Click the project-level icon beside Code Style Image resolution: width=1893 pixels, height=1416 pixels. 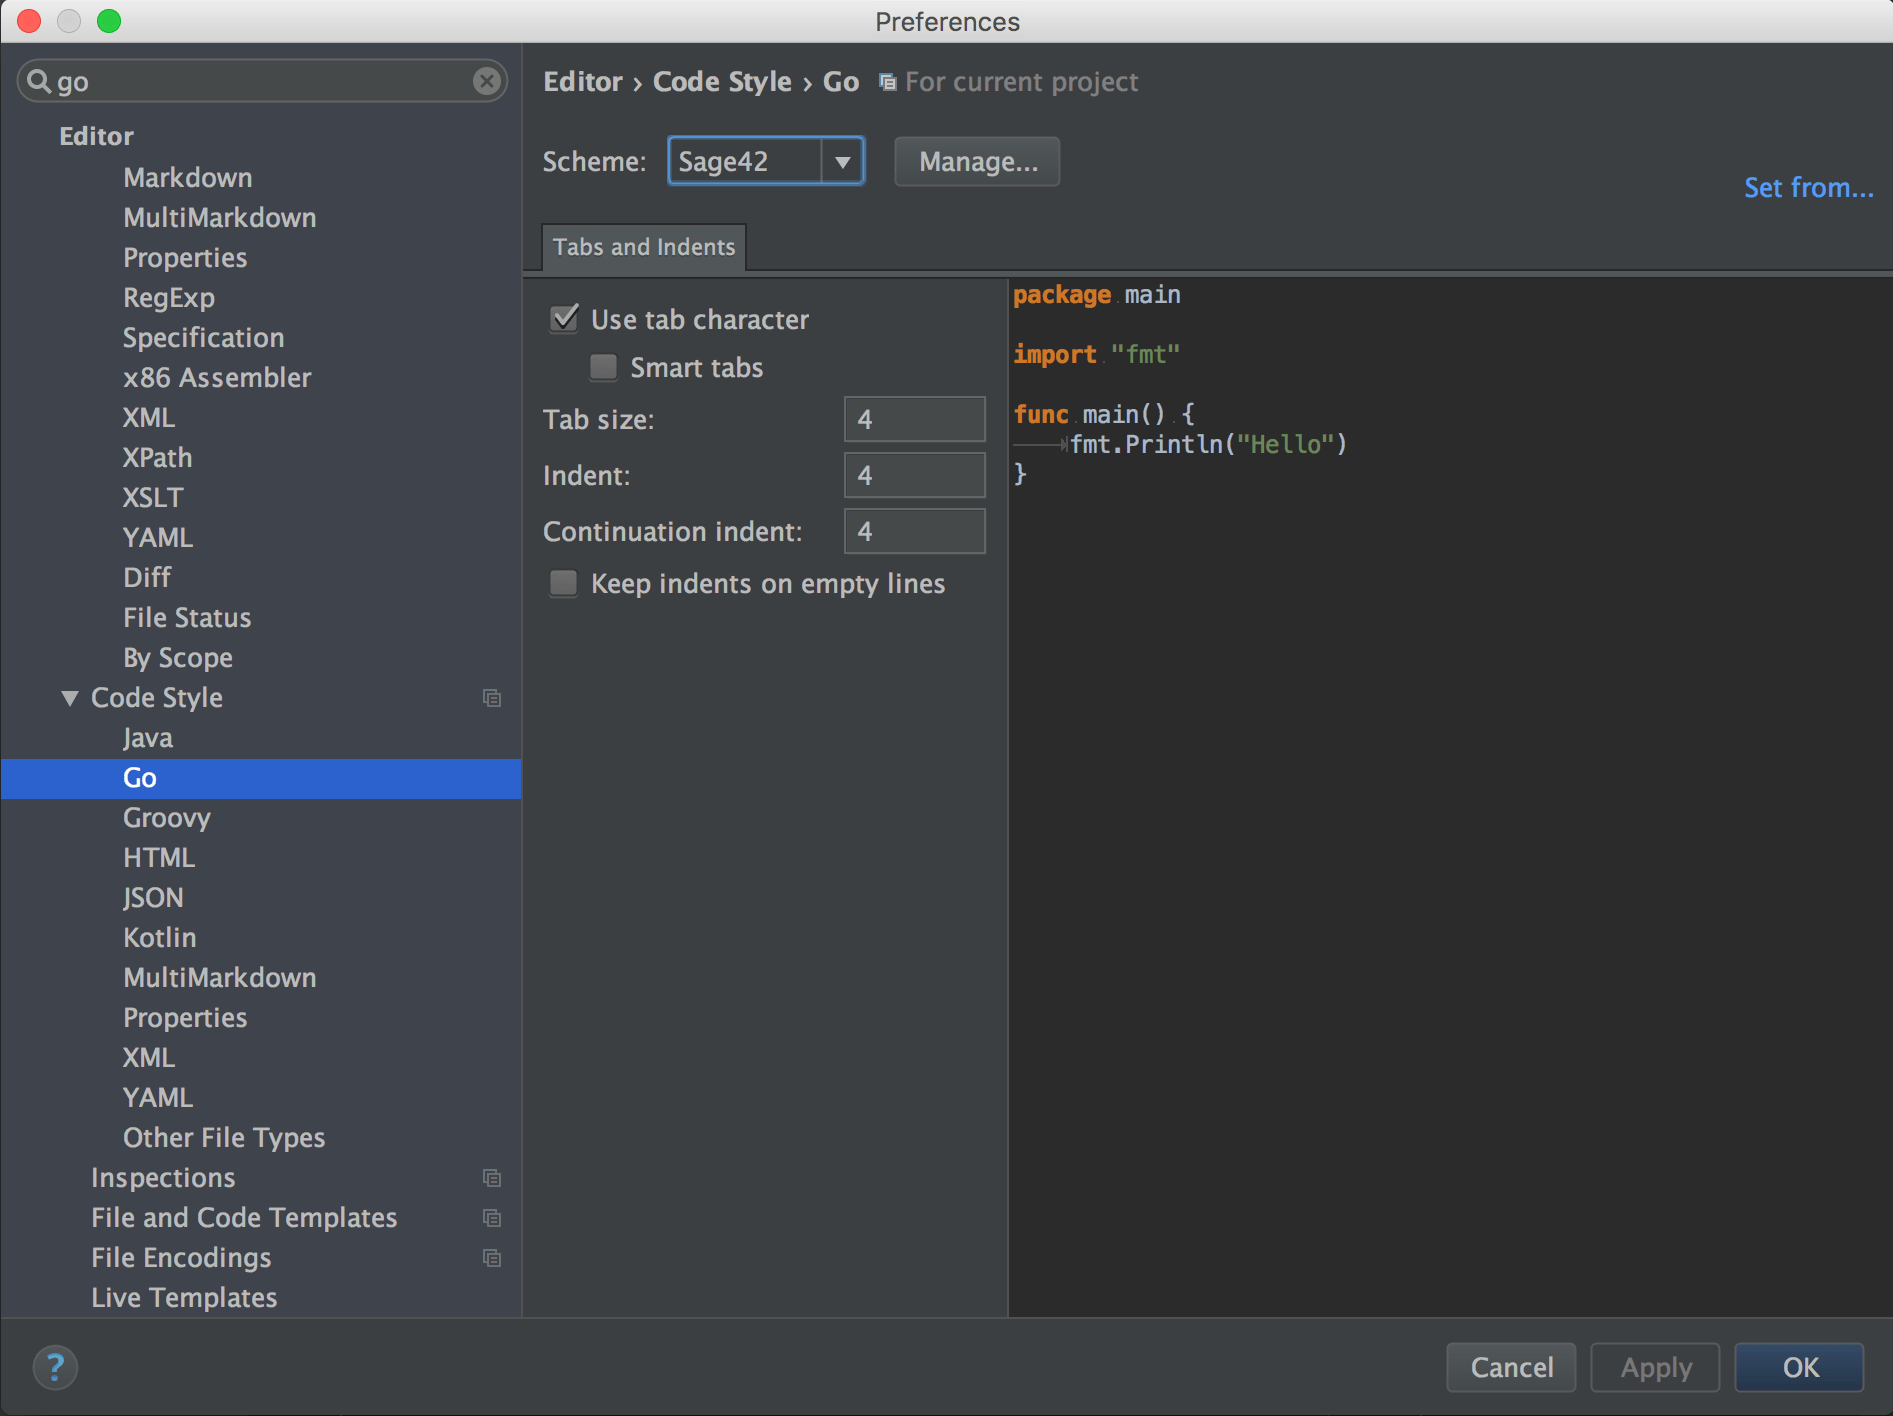[492, 698]
